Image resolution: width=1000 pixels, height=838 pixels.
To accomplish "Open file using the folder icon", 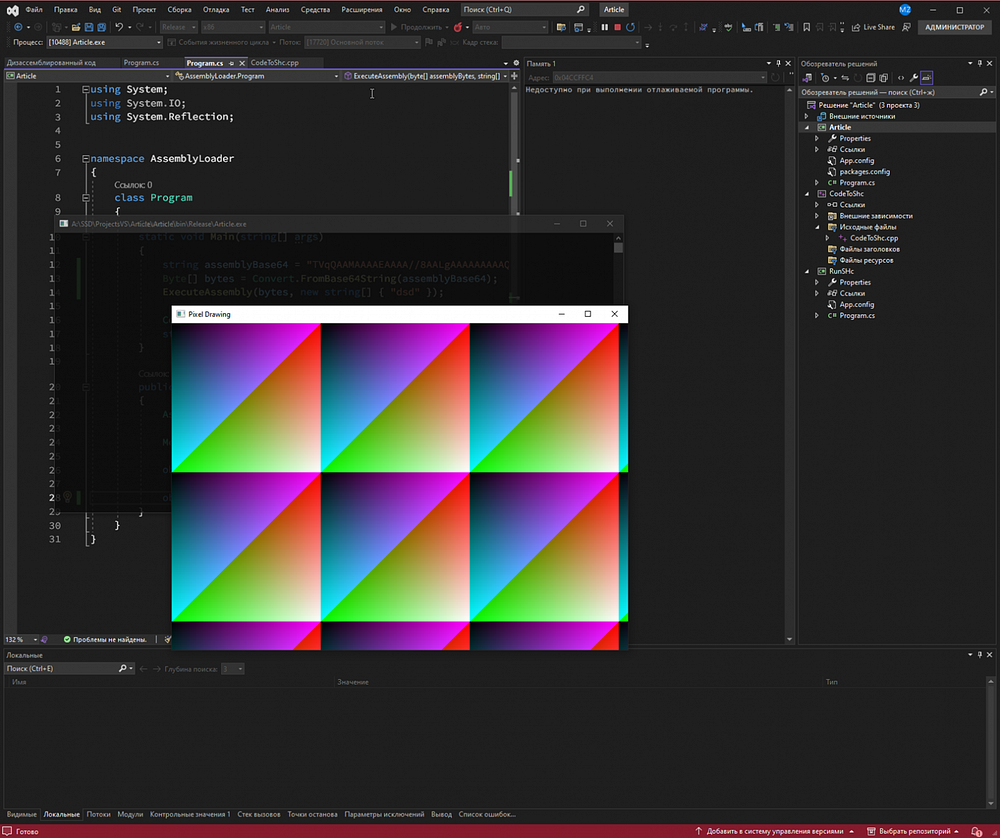I will [76, 27].
